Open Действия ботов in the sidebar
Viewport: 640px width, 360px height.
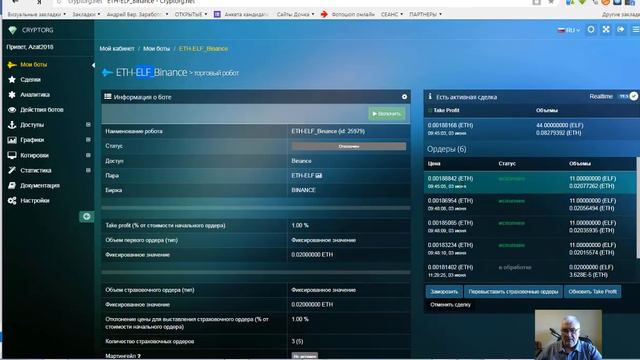click(x=42, y=110)
